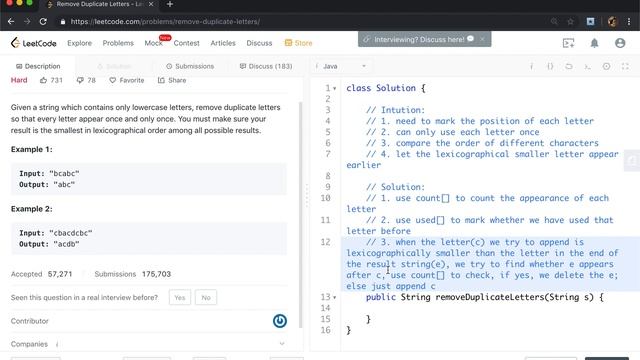Open the Articles menu item
Viewport: 640px width, 360px height.
tap(223, 43)
